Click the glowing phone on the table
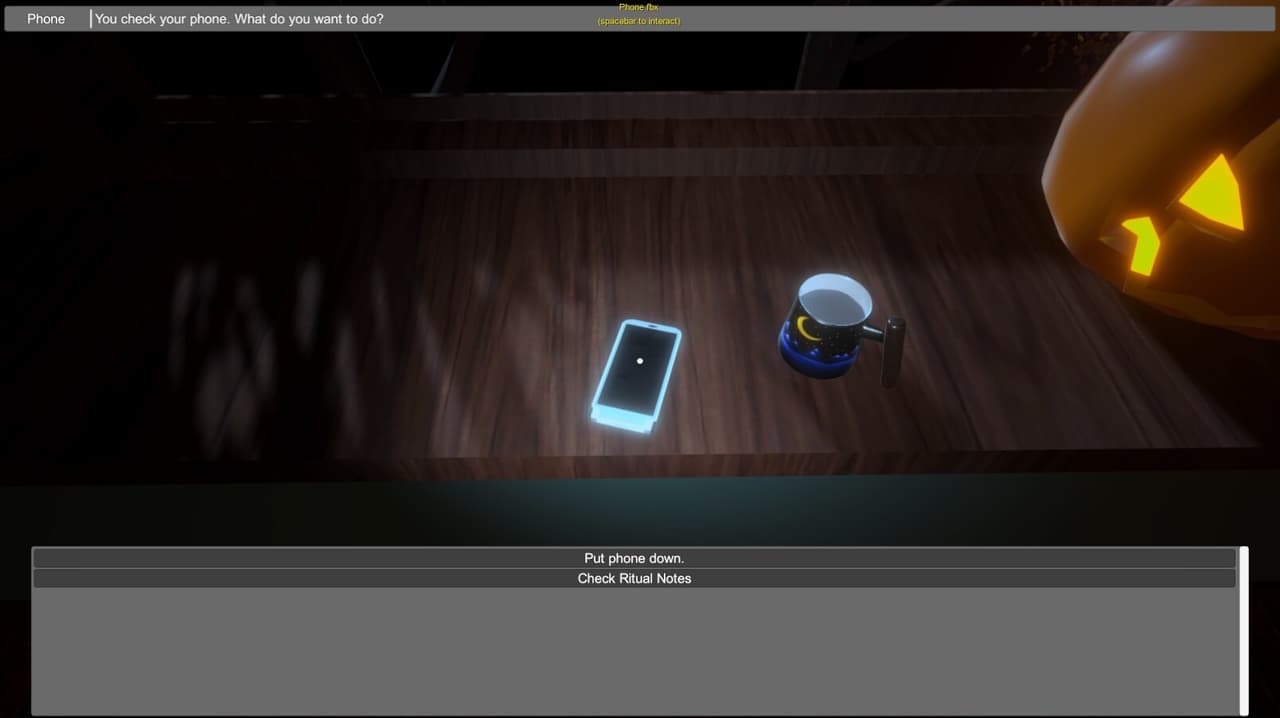This screenshot has width=1280, height=718. coord(636,376)
